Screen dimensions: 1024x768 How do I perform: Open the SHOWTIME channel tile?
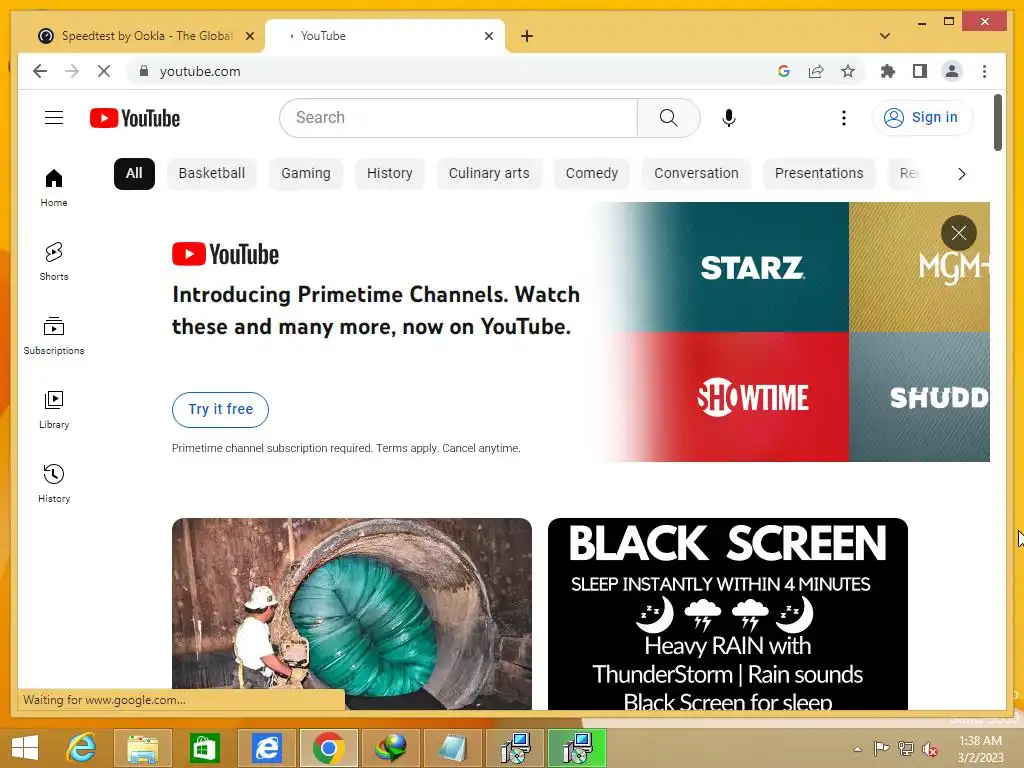(751, 396)
